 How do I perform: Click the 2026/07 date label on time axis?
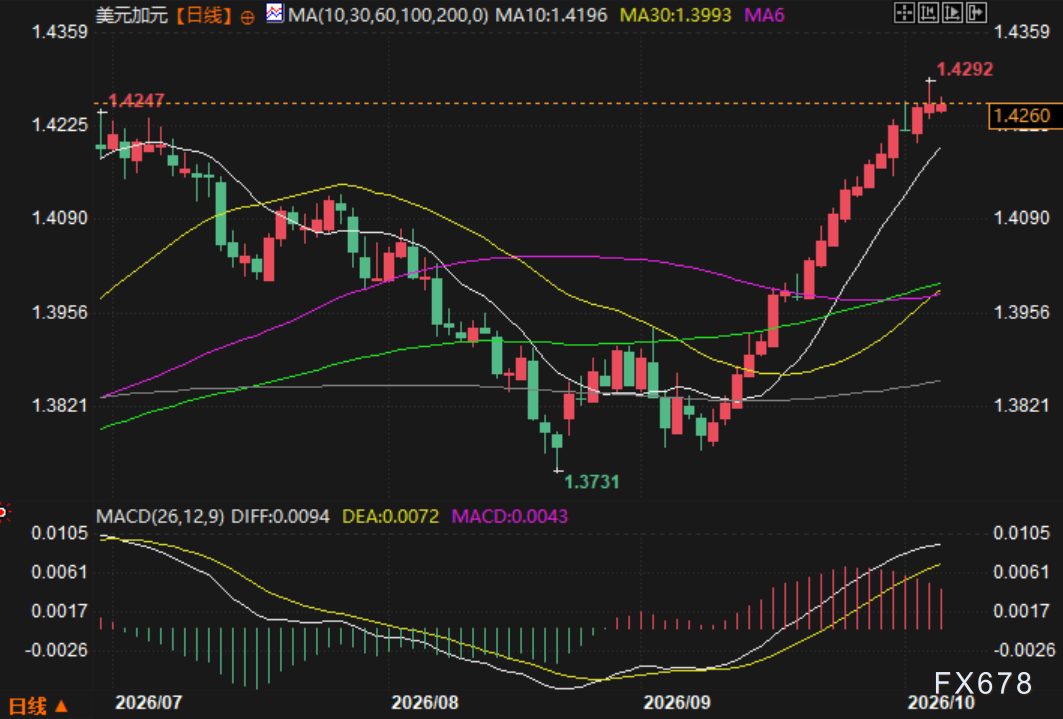(x=148, y=702)
